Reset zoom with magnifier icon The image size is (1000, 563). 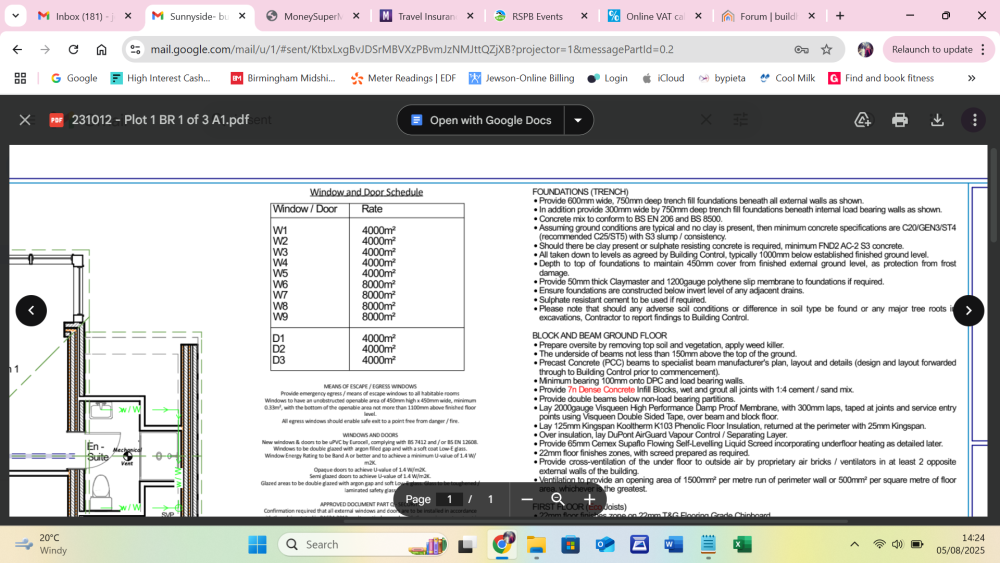pyautogui.click(x=557, y=499)
